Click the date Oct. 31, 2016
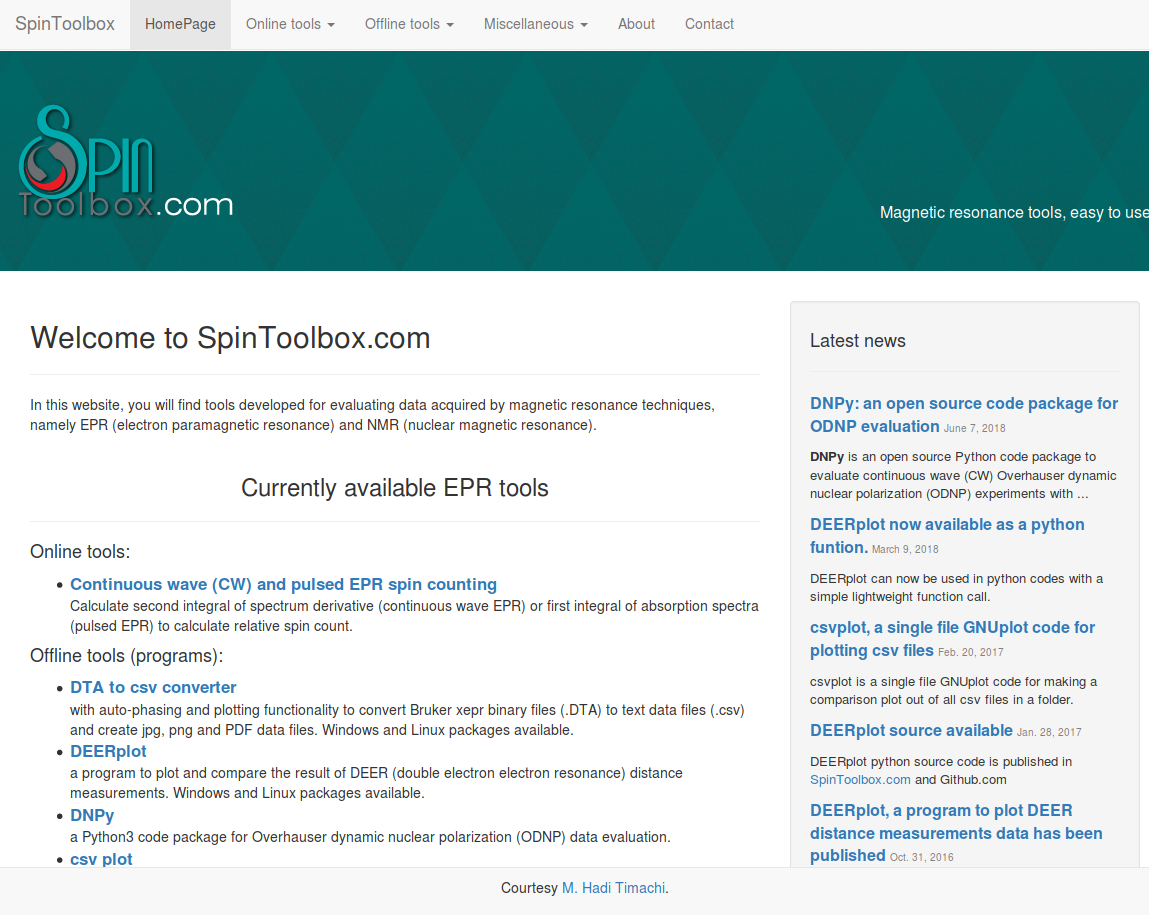The height and width of the screenshot is (915, 1149). point(922,857)
